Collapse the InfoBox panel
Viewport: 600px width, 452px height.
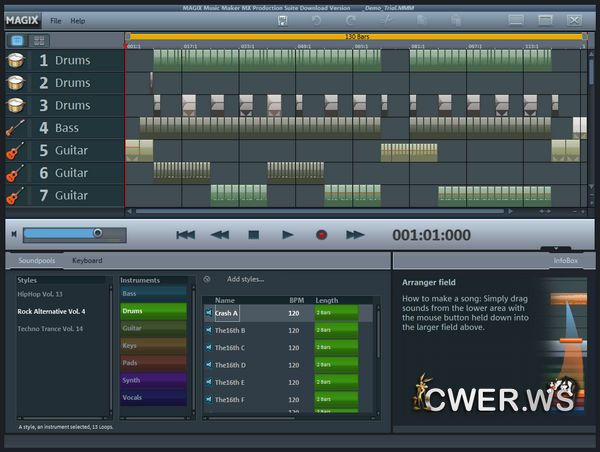pos(556,249)
